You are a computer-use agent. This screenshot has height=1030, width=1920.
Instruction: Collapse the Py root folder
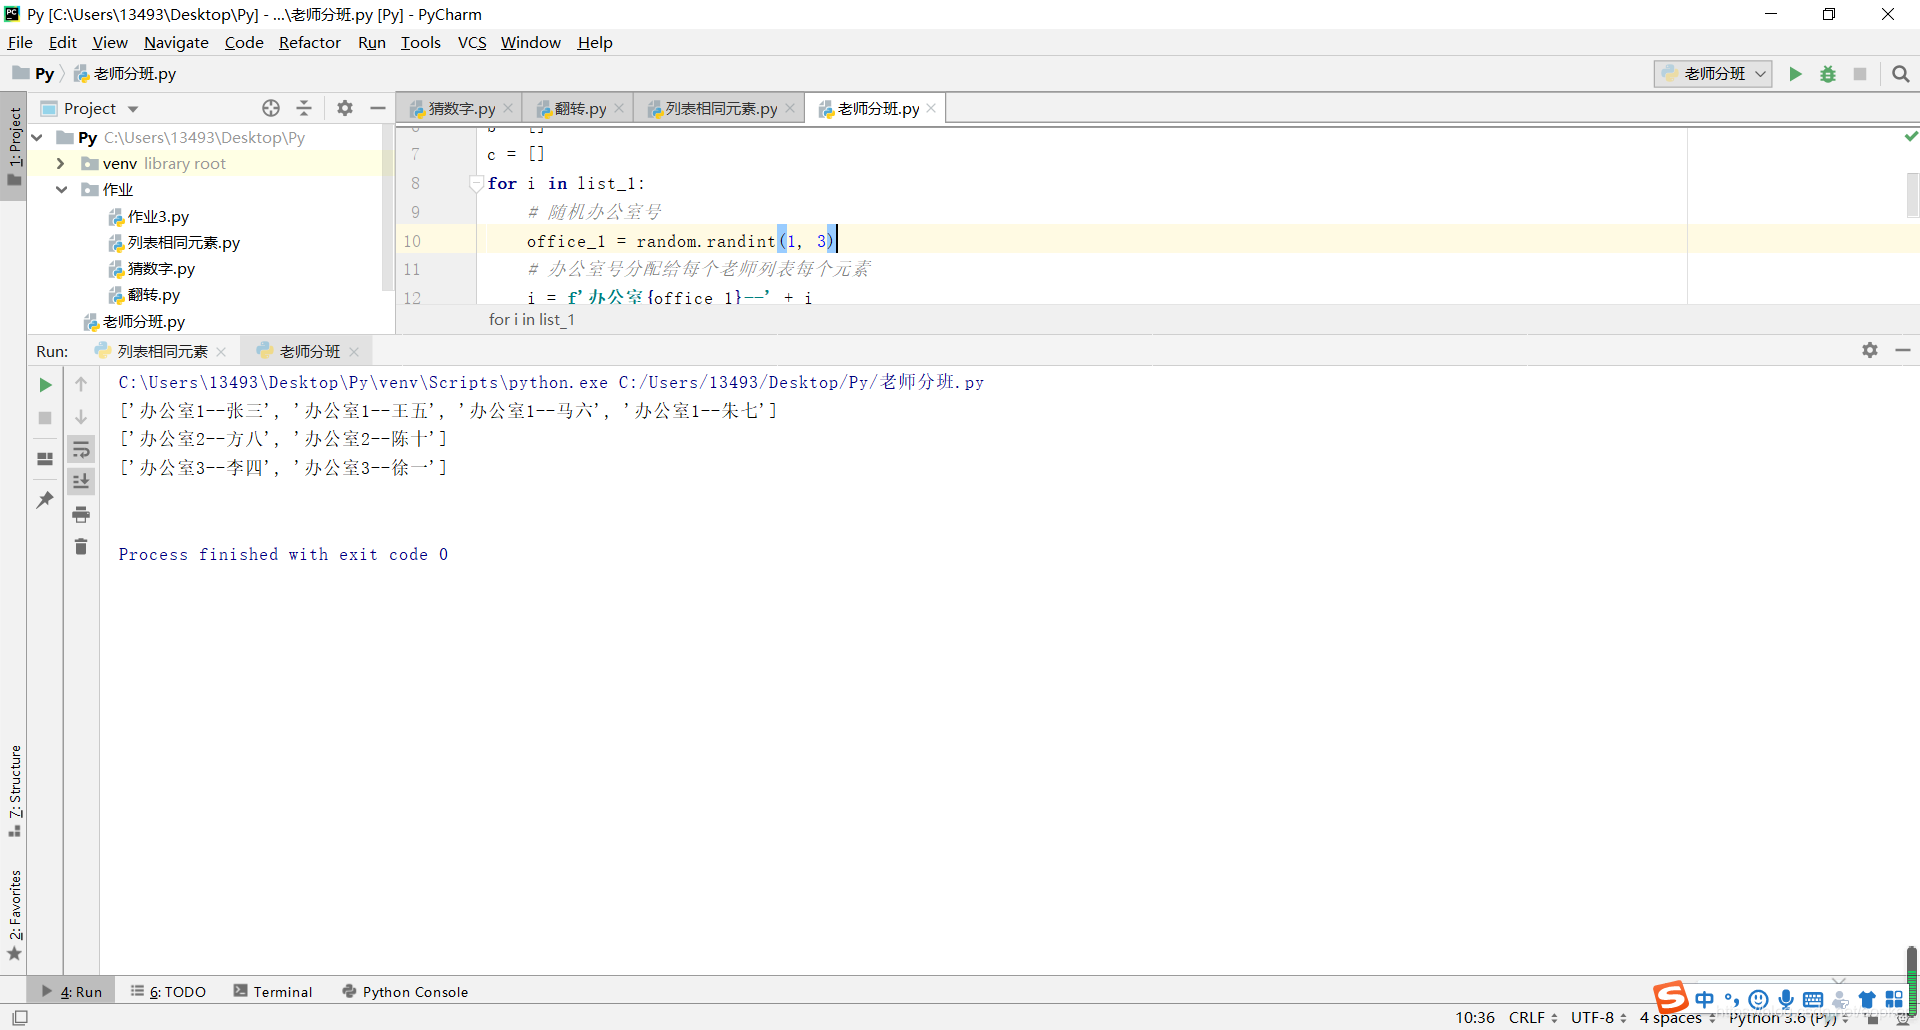coord(37,137)
